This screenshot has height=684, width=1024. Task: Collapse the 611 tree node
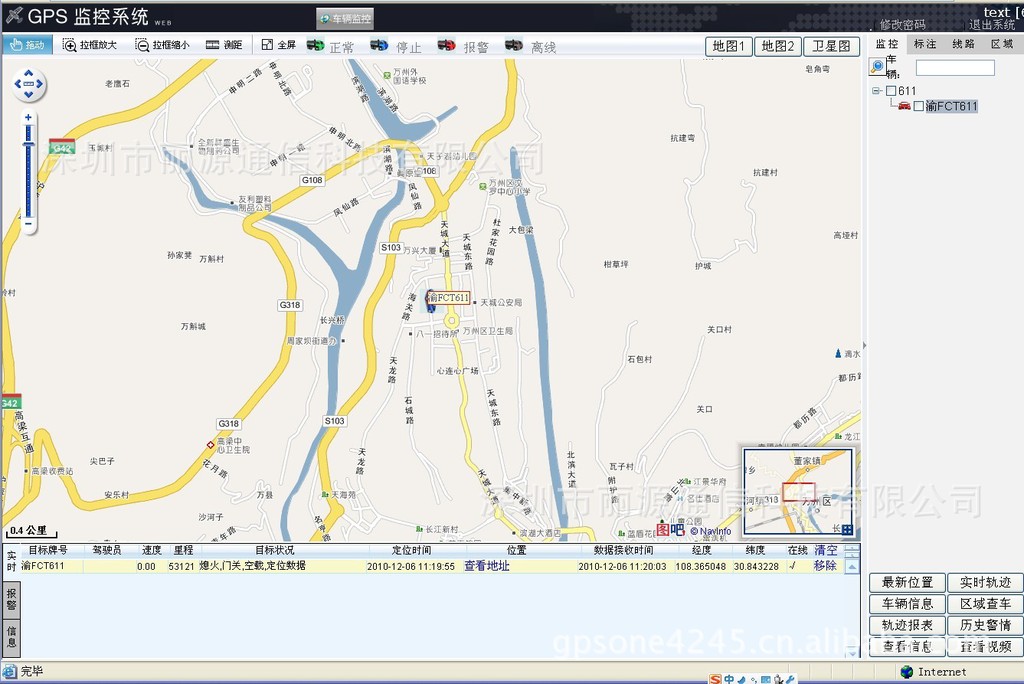click(x=877, y=91)
